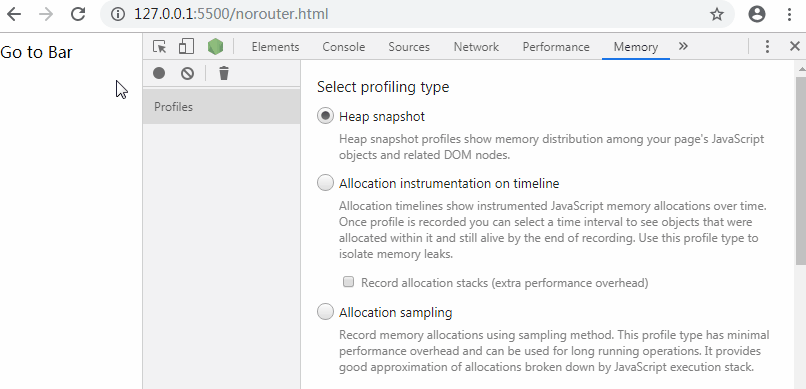This screenshot has height=389, width=806.
Task: Open the DevTools three-dot customize menu
Action: 767,47
